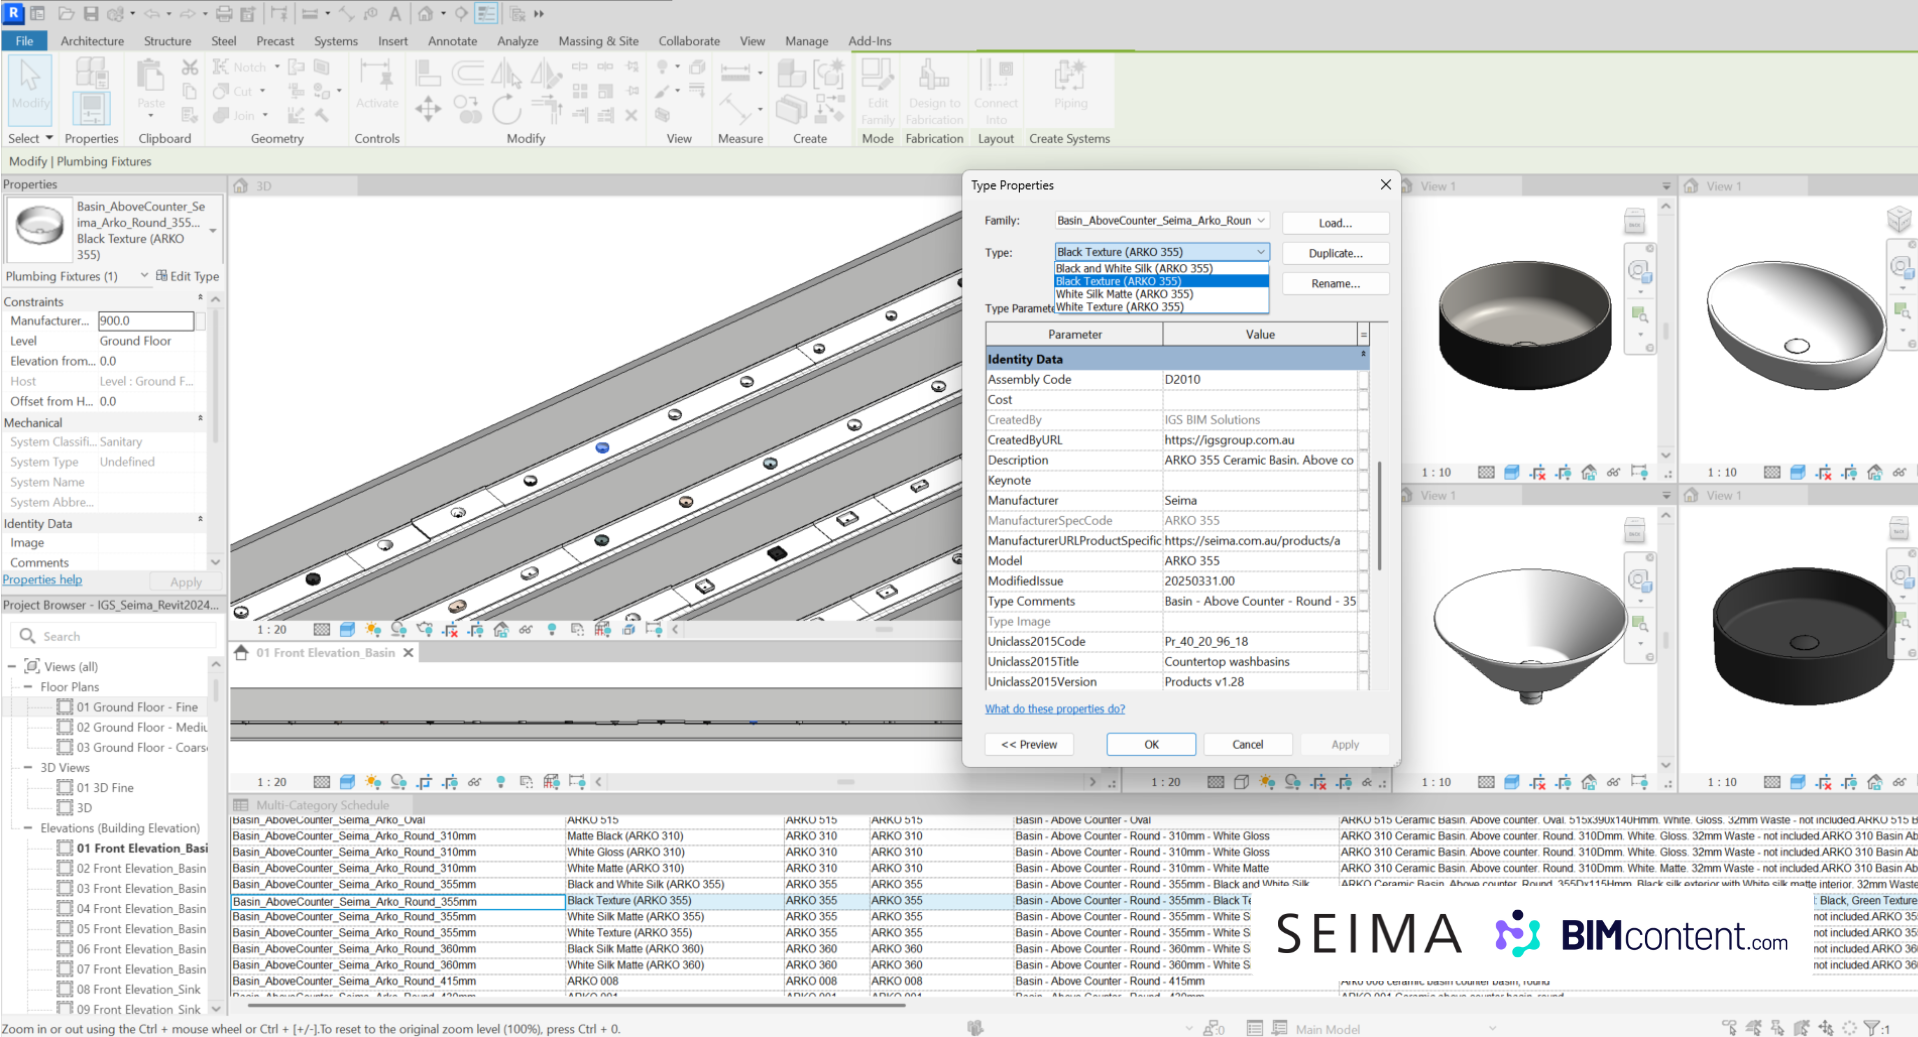Click the 01 Front Elevation_Basin view tab
This screenshot has height=1037, width=1918.
click(324, 652)
